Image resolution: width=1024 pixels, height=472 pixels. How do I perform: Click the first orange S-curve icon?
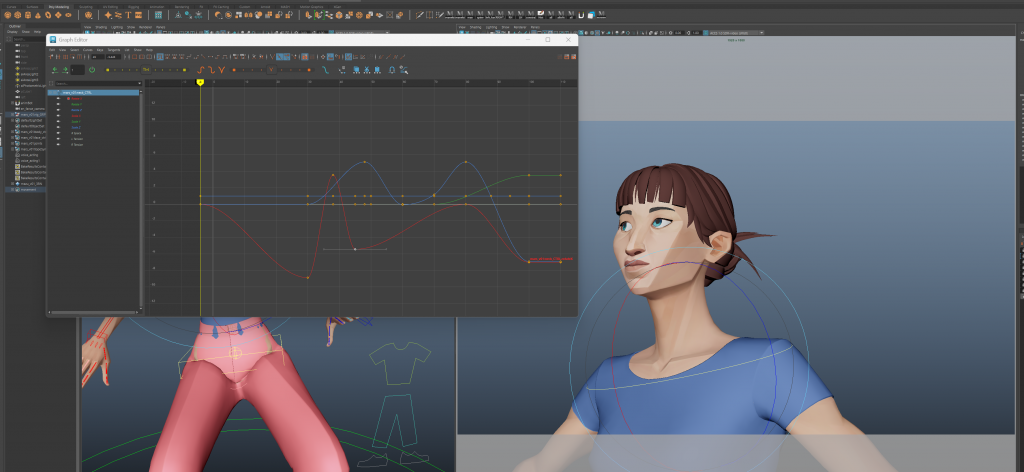[x=200, y=70]
